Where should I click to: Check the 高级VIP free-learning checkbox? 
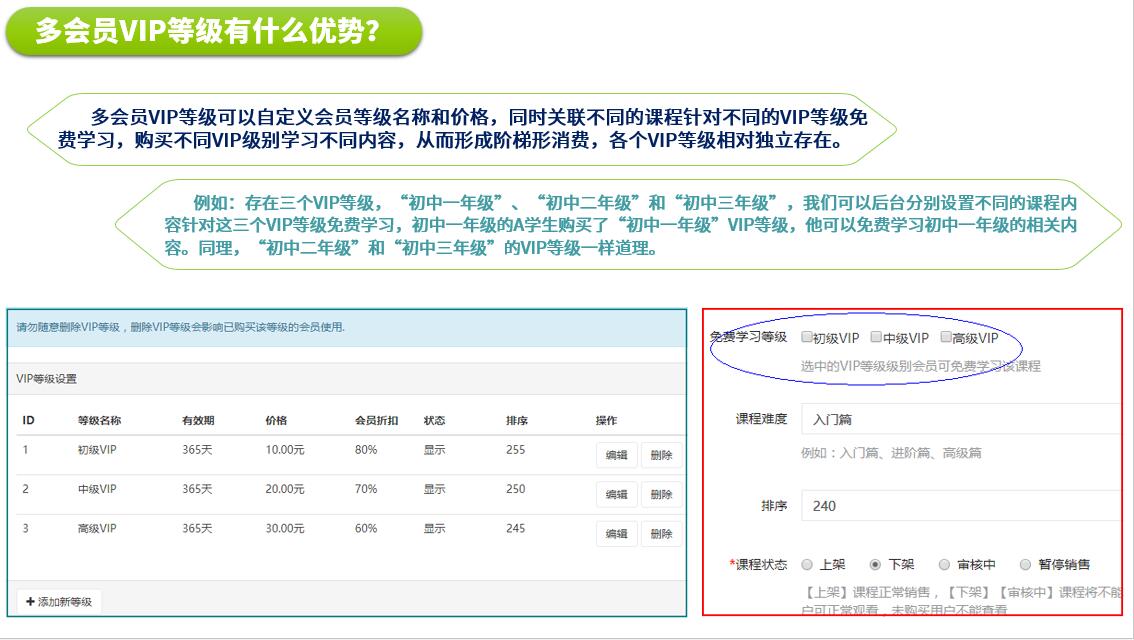[946, 338]
